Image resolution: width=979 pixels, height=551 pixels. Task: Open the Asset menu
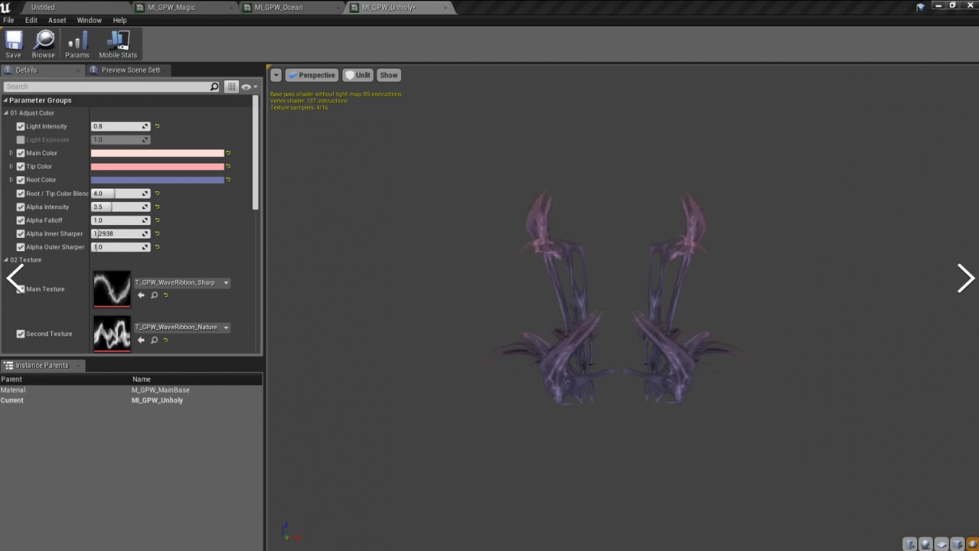point(57,20)
